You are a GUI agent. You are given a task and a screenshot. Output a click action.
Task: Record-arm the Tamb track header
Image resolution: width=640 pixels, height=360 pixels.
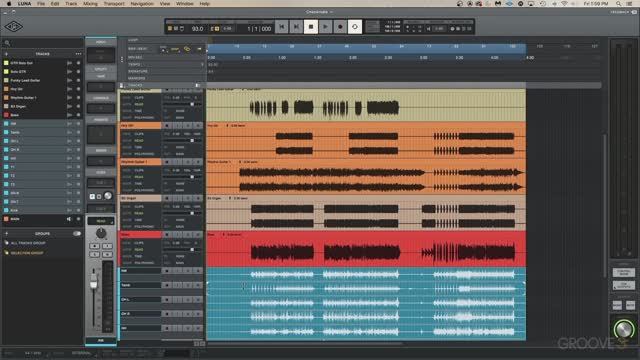166,285
